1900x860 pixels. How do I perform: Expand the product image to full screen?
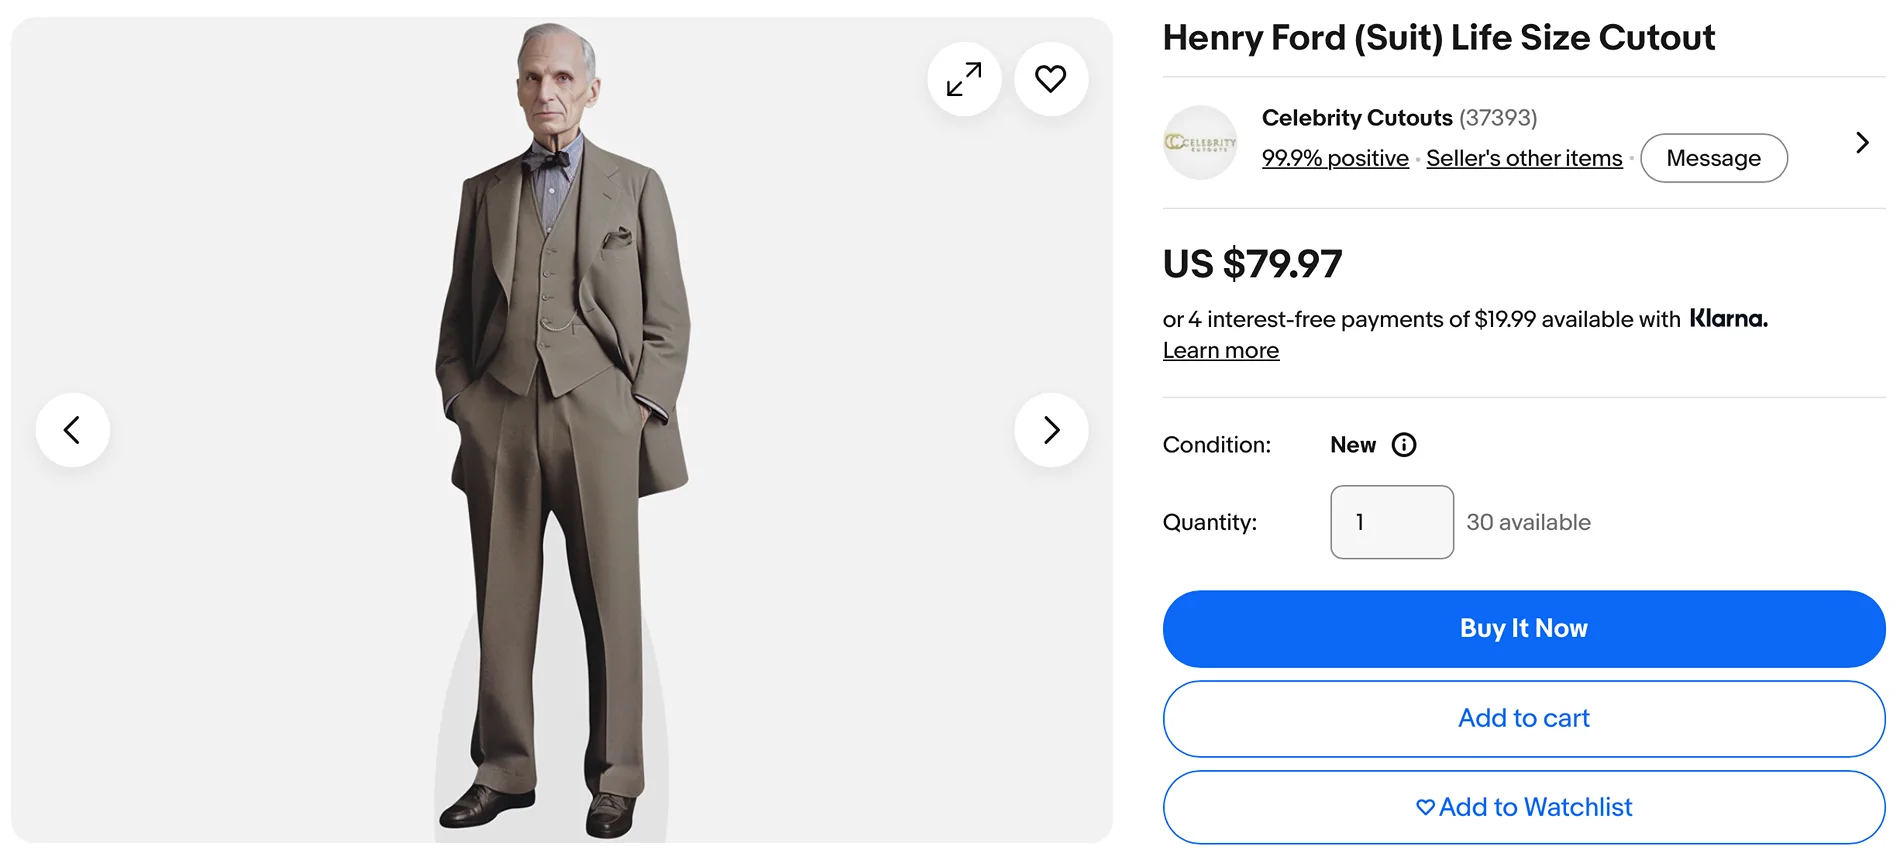click(964, 79)
